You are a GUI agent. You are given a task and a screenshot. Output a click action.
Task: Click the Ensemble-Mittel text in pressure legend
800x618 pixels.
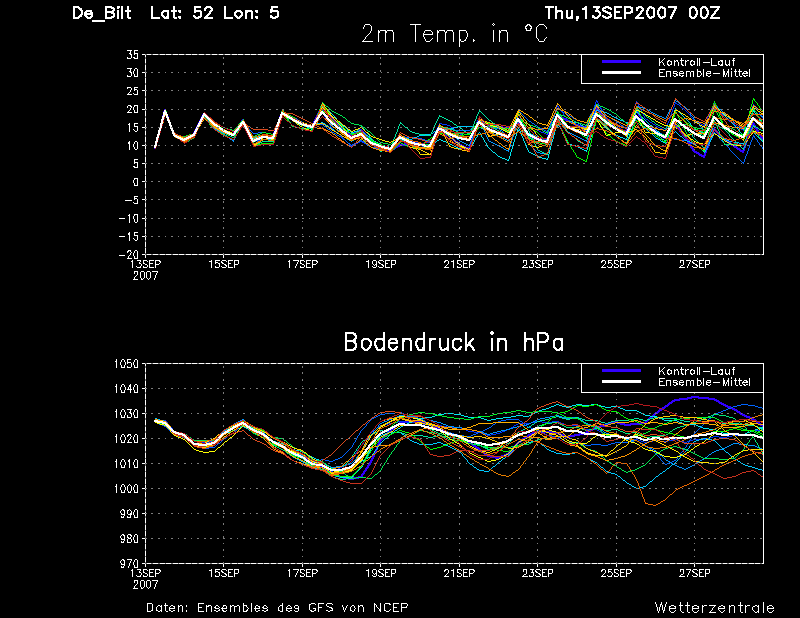pyautogui.click(x=704, y=382)
